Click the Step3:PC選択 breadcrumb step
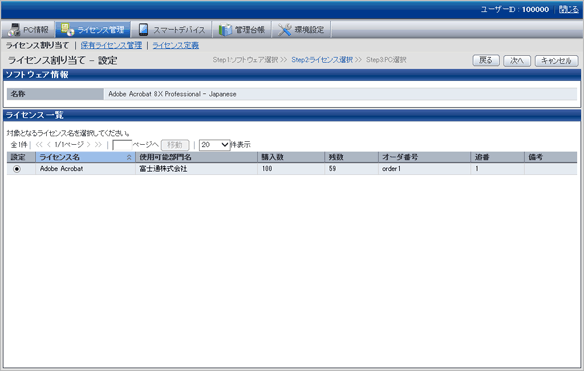The width and height of the screenshot is (584, 371). (x=386, y=60)
